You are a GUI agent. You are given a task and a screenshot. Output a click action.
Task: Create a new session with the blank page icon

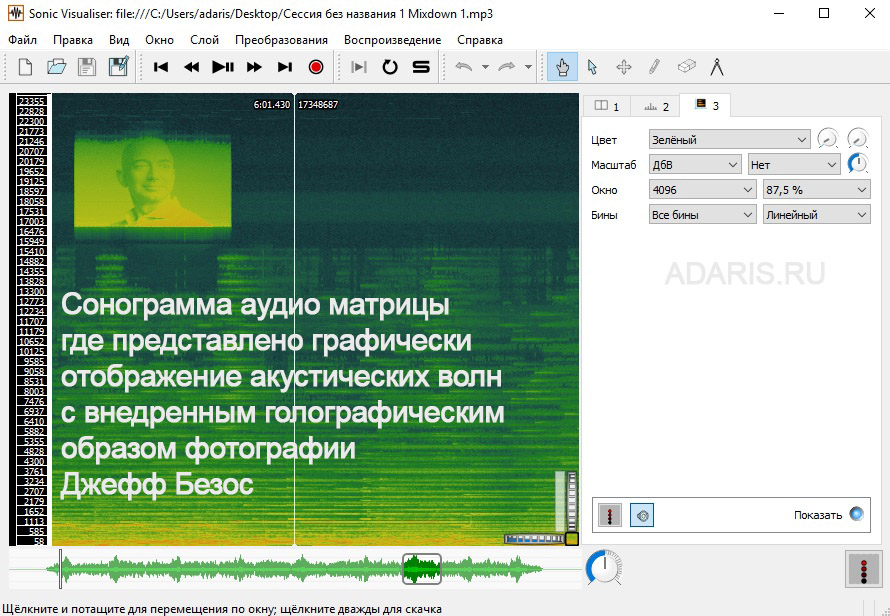click(x=25, y=67)
